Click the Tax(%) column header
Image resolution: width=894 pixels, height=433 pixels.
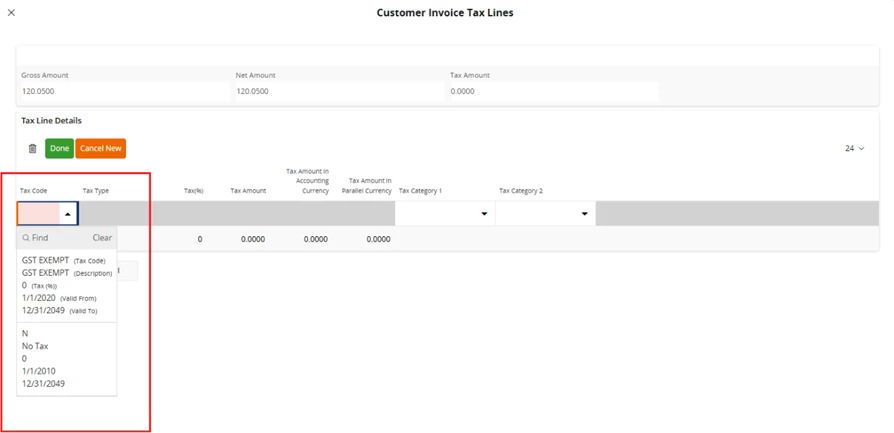click(x=194, y=191)
